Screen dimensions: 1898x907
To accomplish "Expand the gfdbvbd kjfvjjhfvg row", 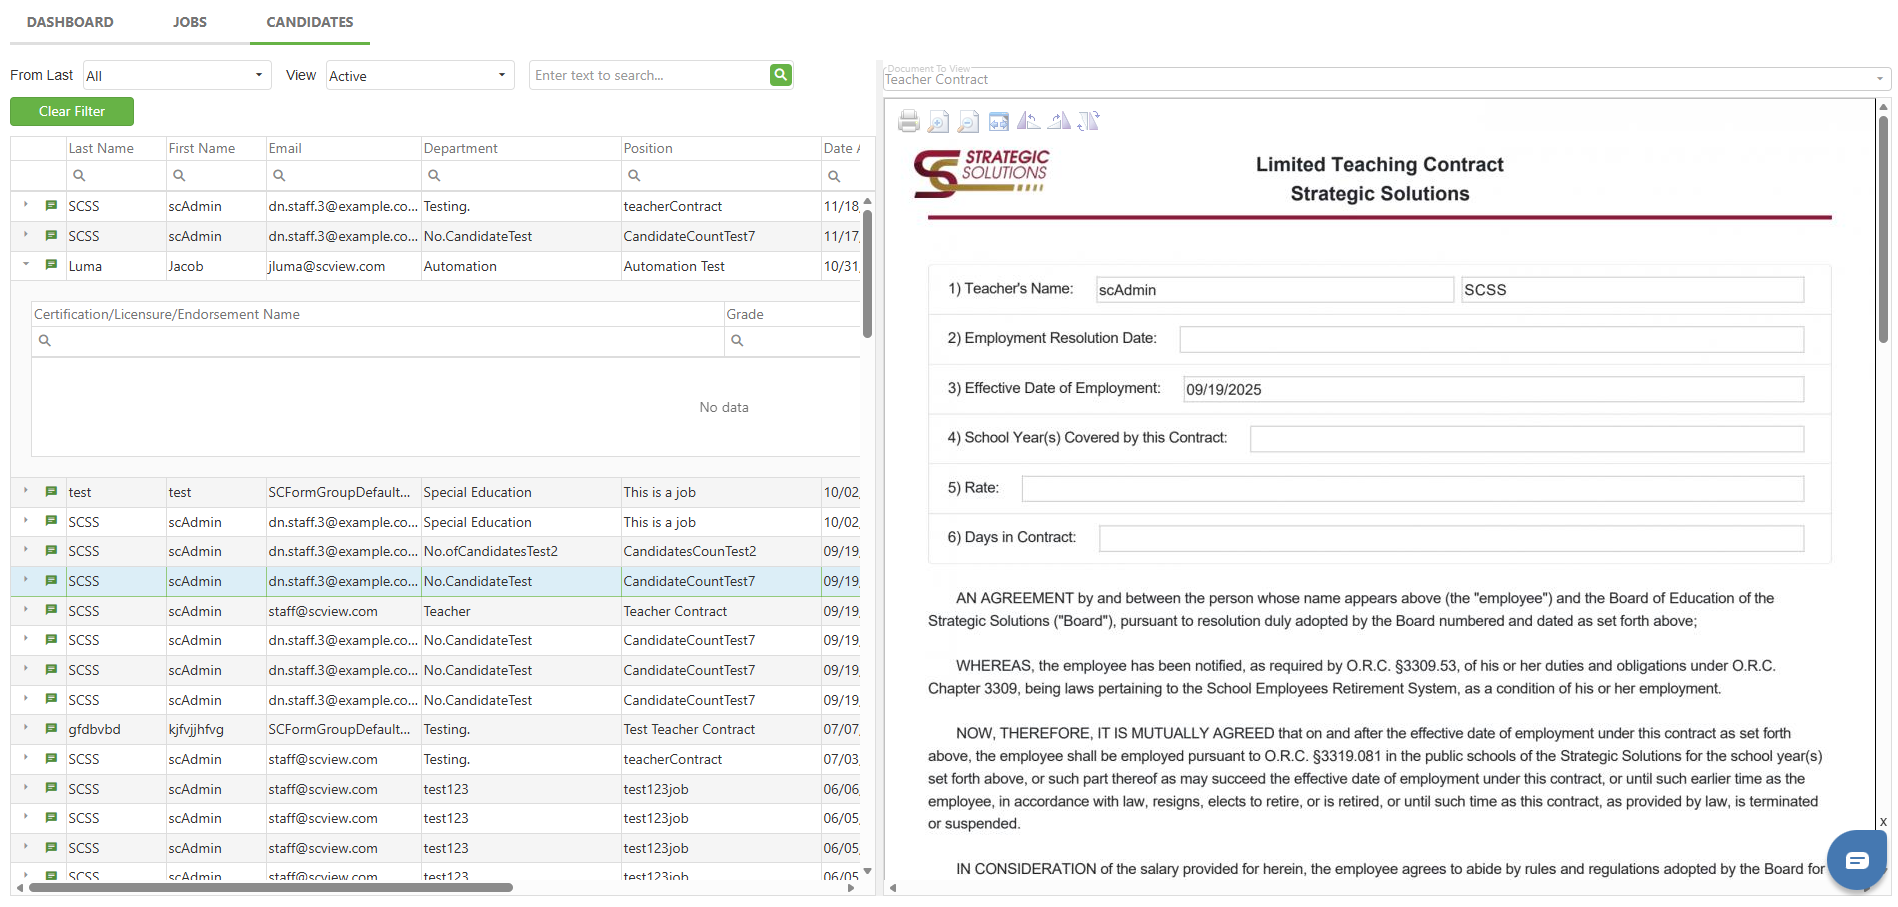I will [x=26, y=728].
